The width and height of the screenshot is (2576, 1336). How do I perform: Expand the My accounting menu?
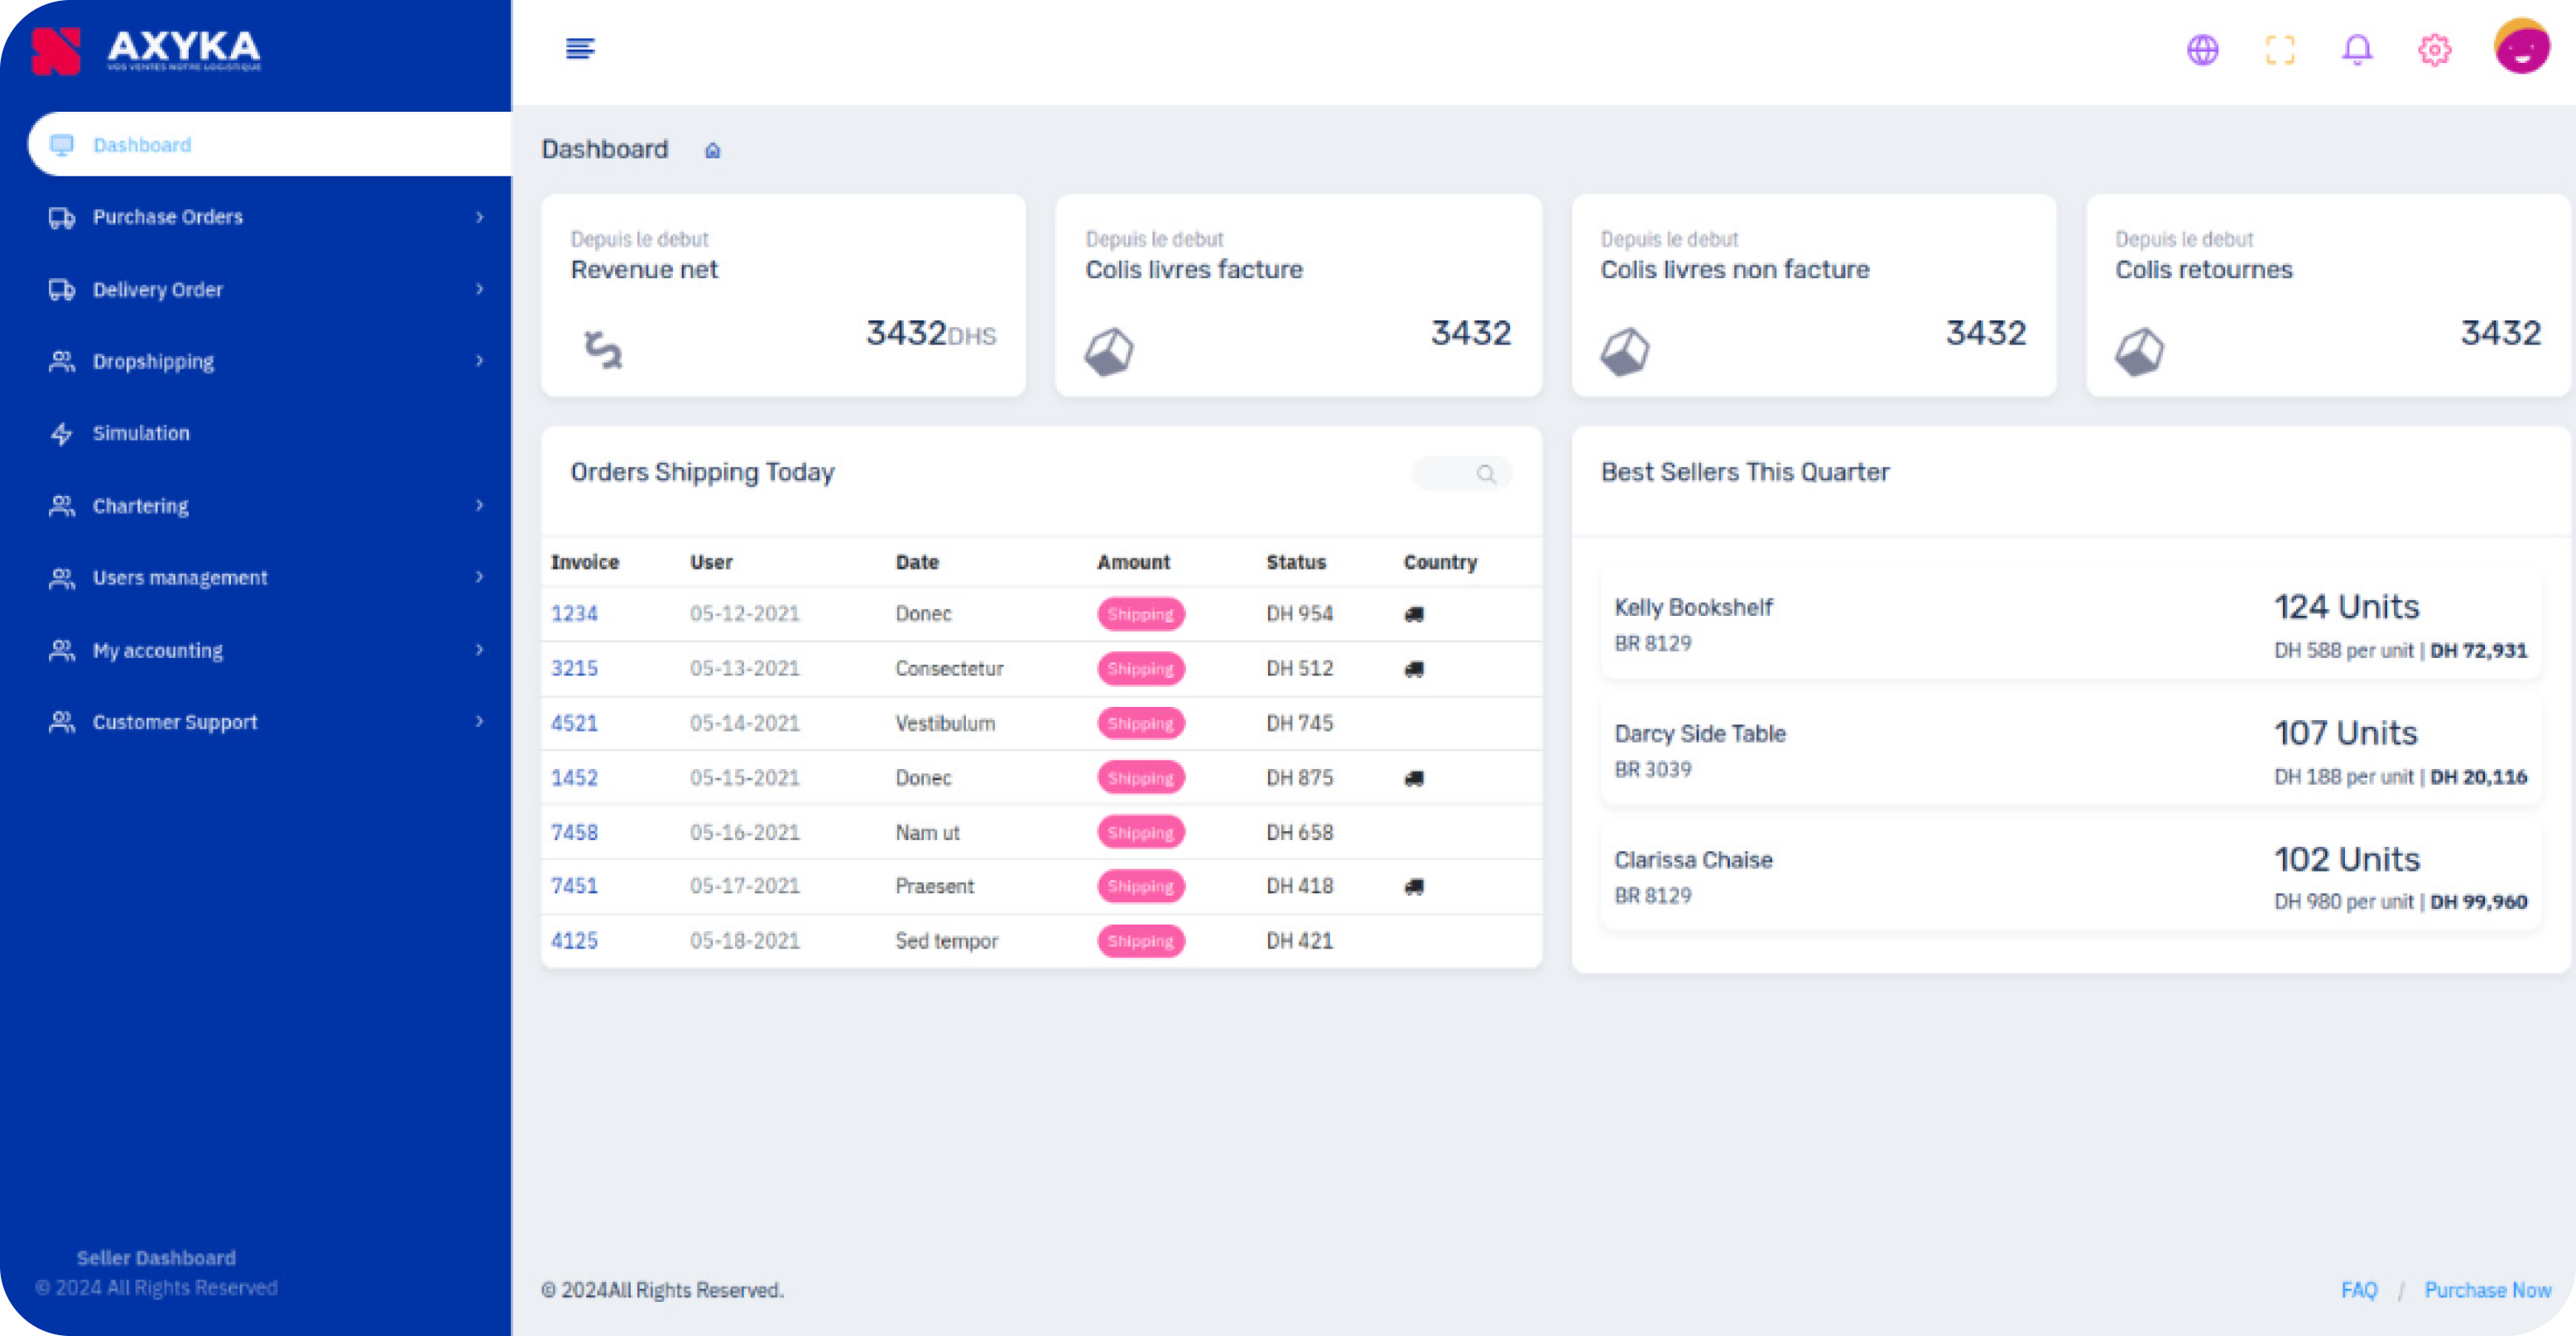(157, 650)
